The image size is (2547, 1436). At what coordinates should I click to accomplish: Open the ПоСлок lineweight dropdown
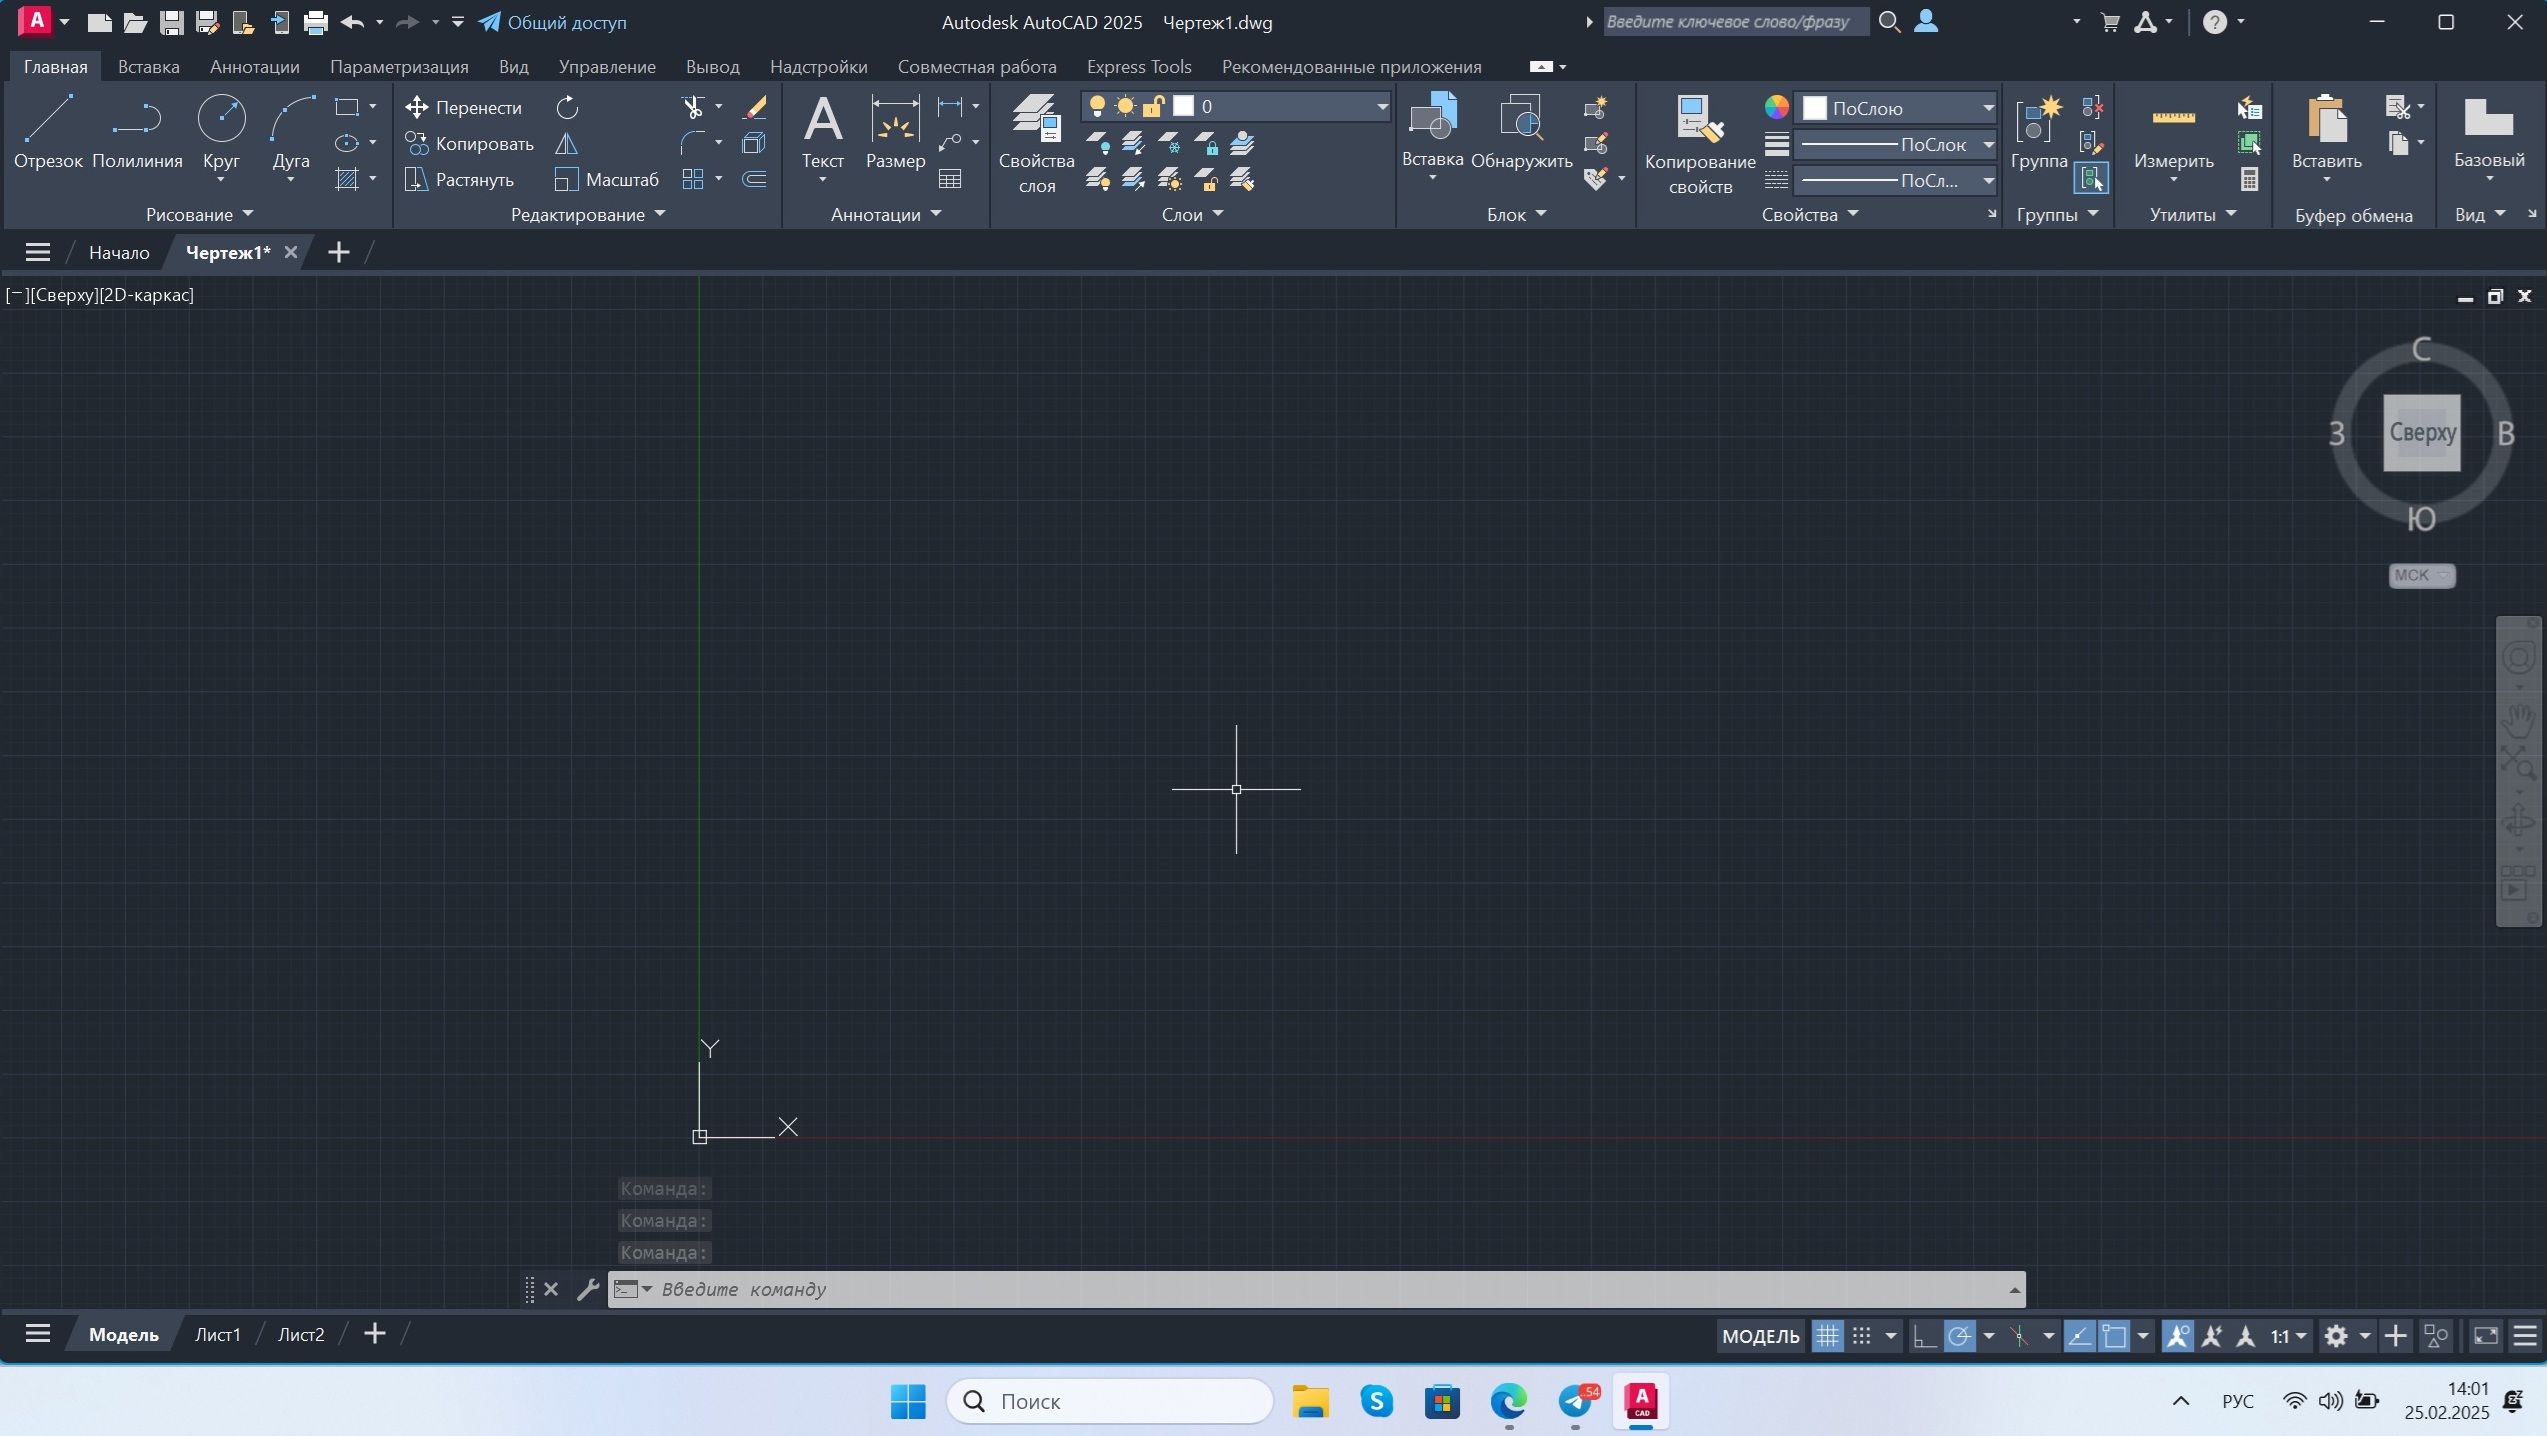pos(1896,144)
